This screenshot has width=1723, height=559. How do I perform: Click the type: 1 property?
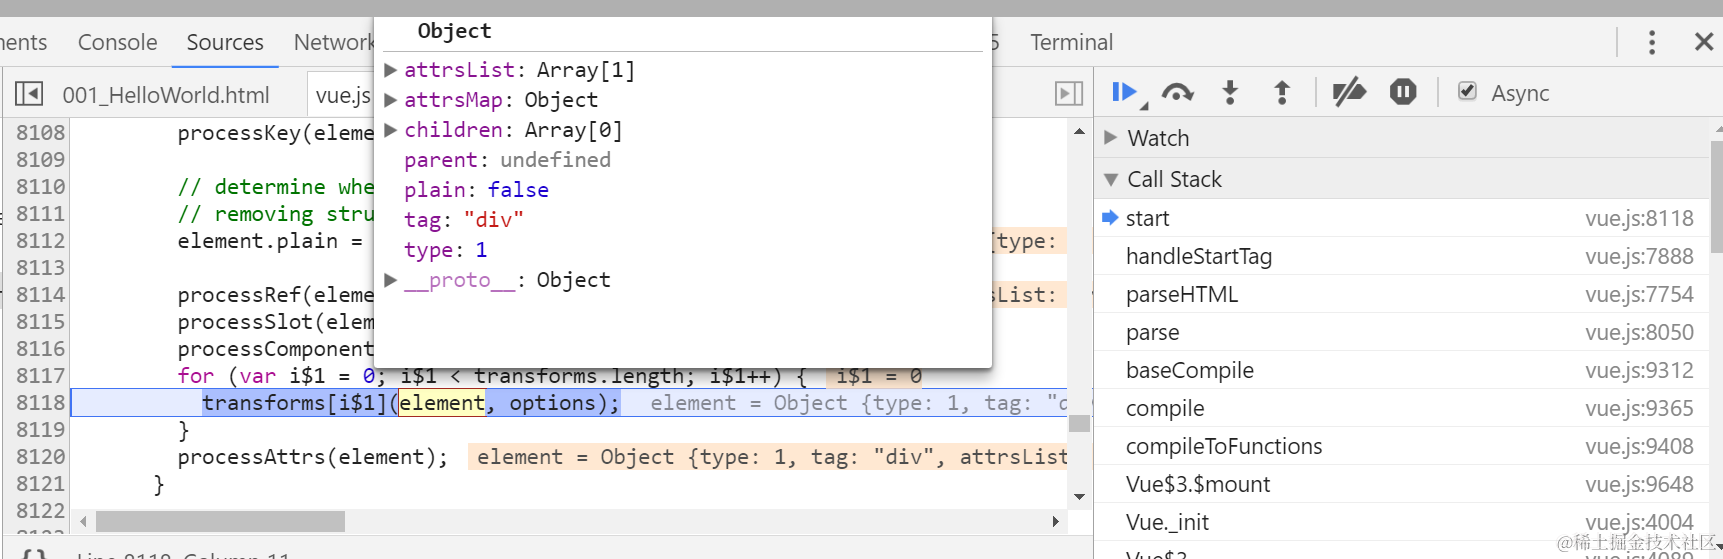coord(445,250)
